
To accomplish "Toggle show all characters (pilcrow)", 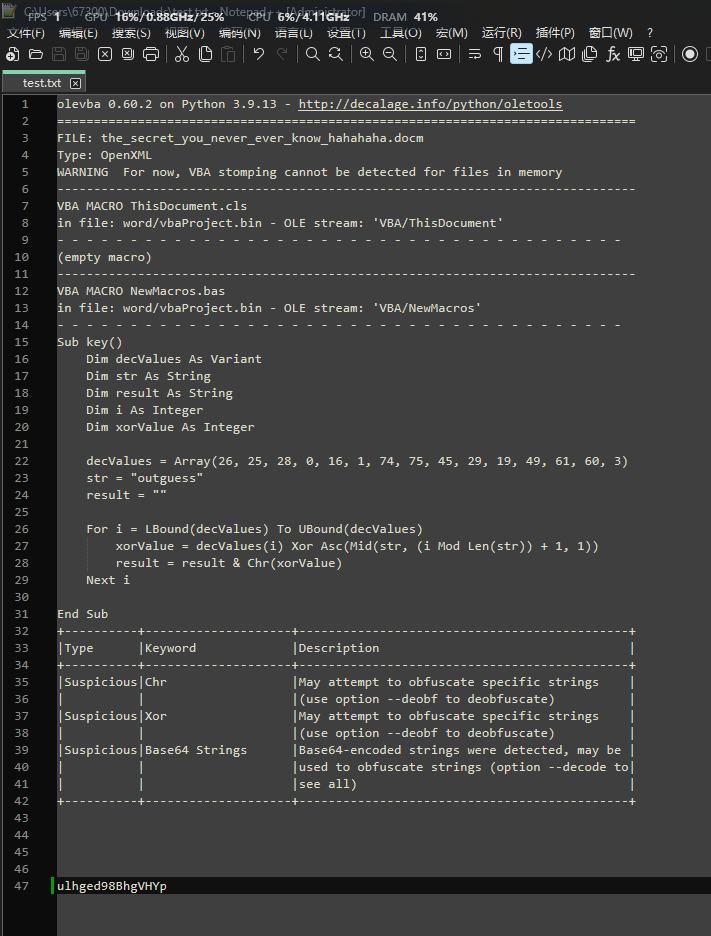I will click(498, 54).
